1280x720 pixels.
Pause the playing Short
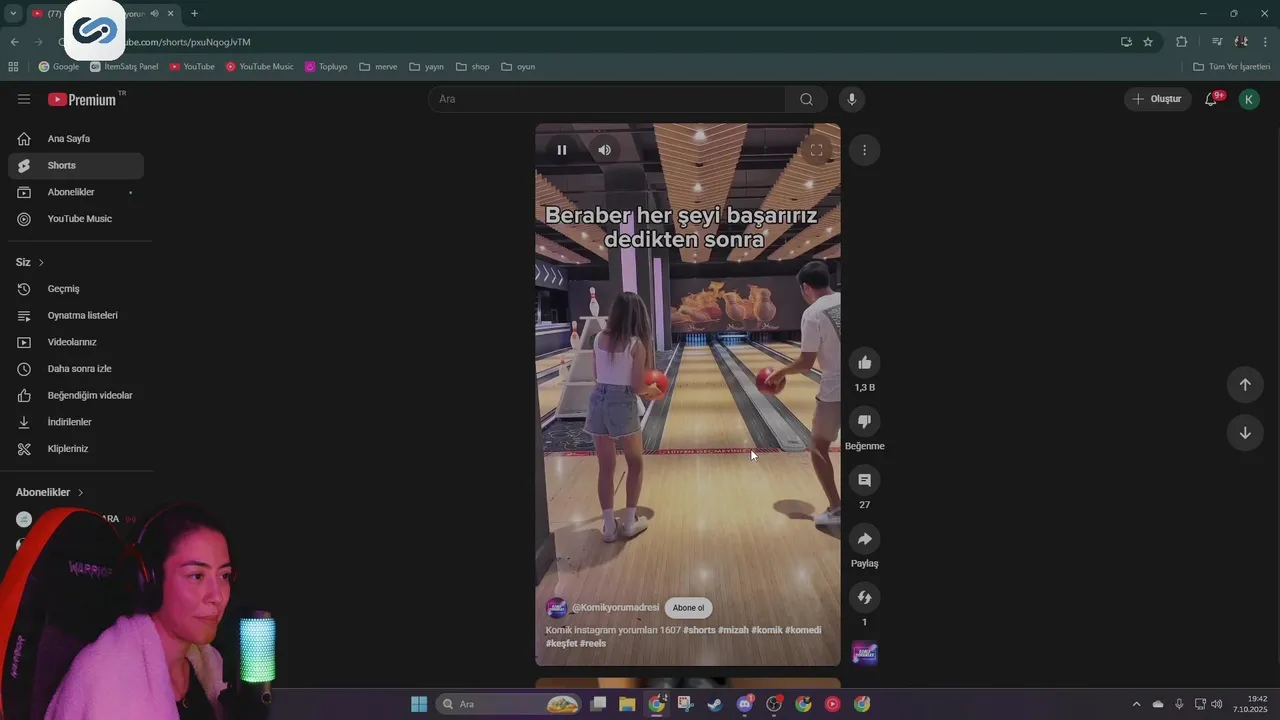click(x=562, y=150)
